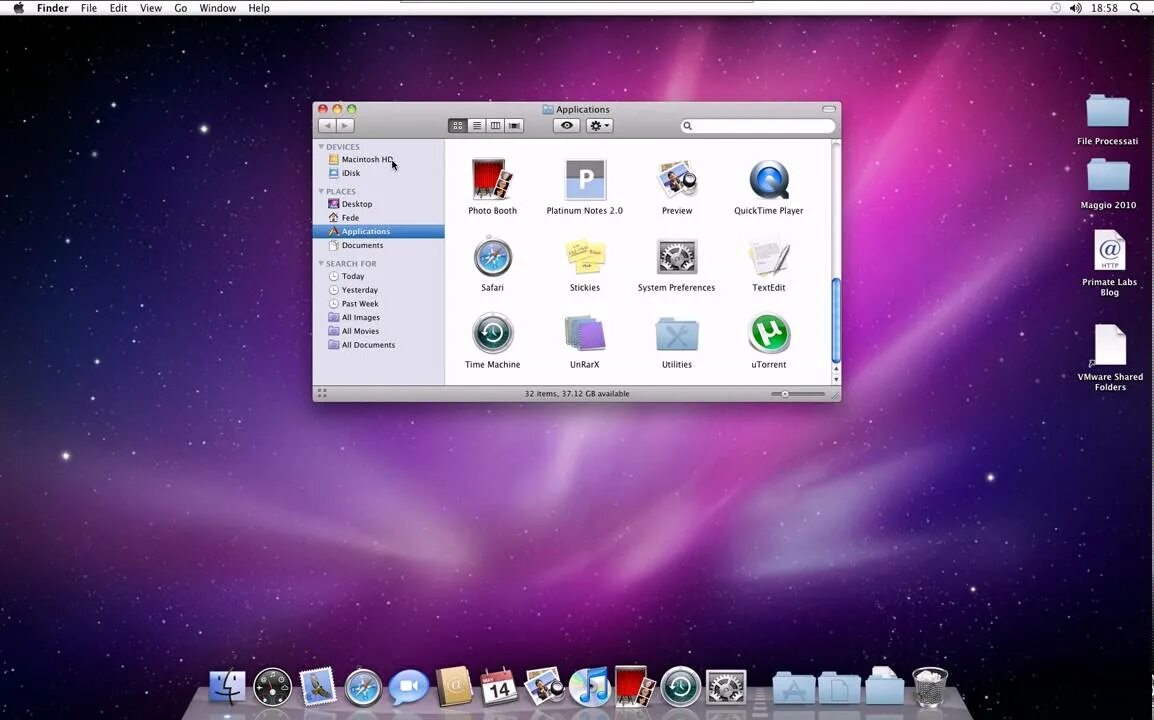Switch Finder to Cover Flow view
Image resolution: width=1154 pixels, height=720 pixels.
click(514, 126)
